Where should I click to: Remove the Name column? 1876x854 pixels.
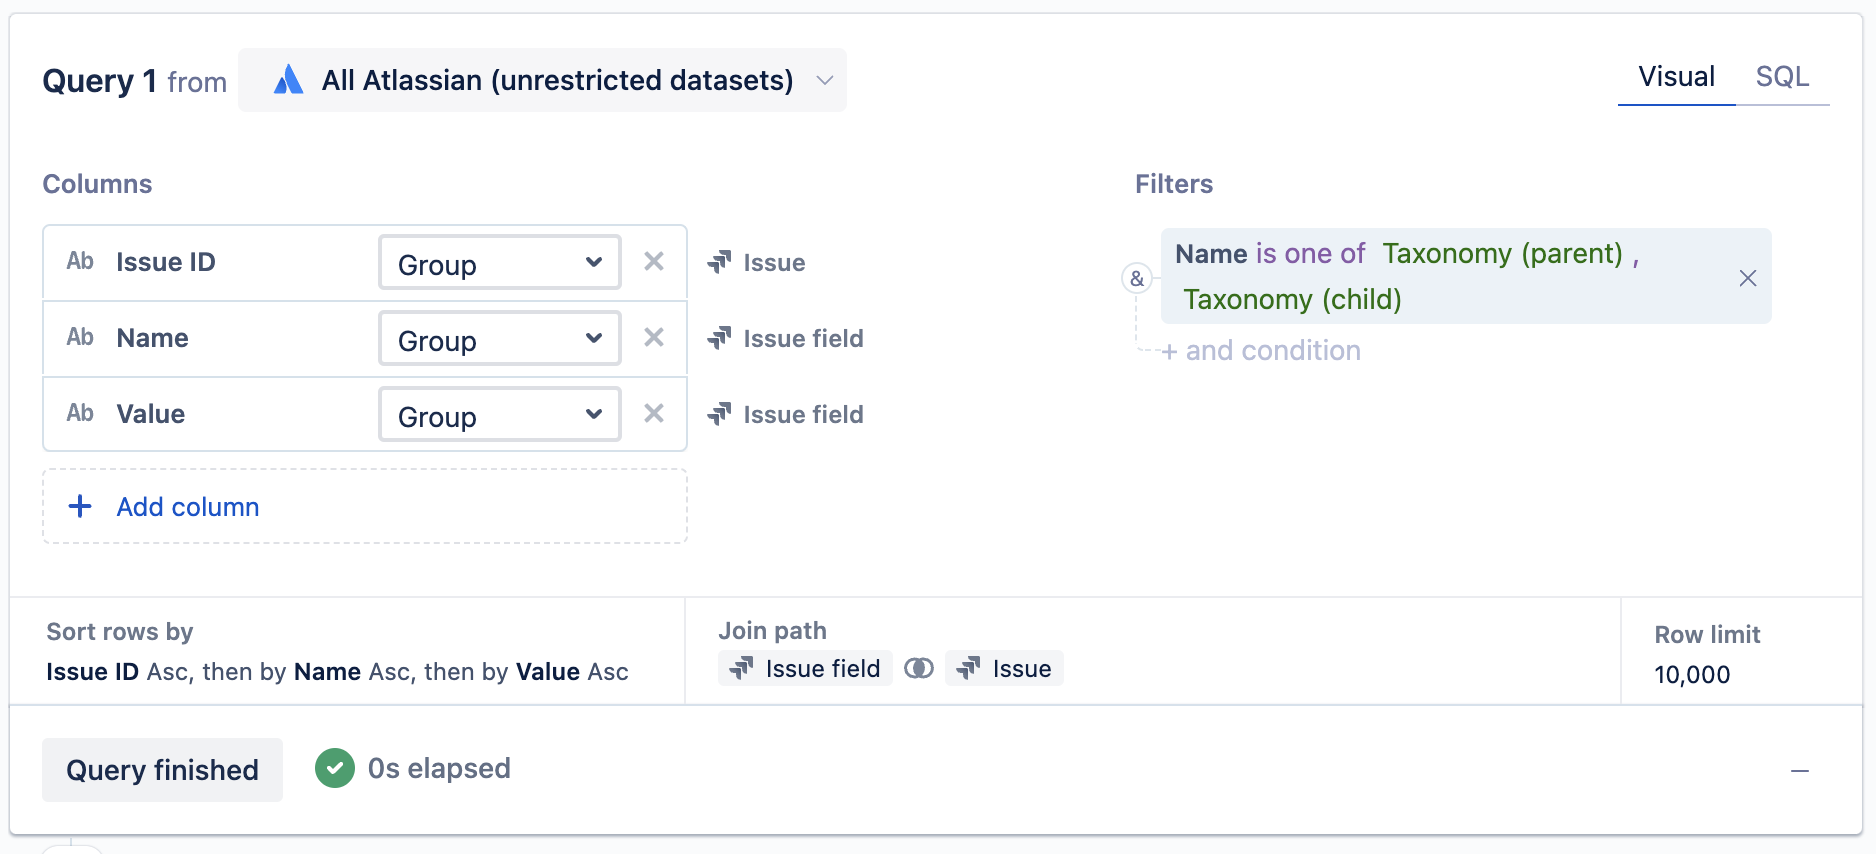(x=654, y=338)
